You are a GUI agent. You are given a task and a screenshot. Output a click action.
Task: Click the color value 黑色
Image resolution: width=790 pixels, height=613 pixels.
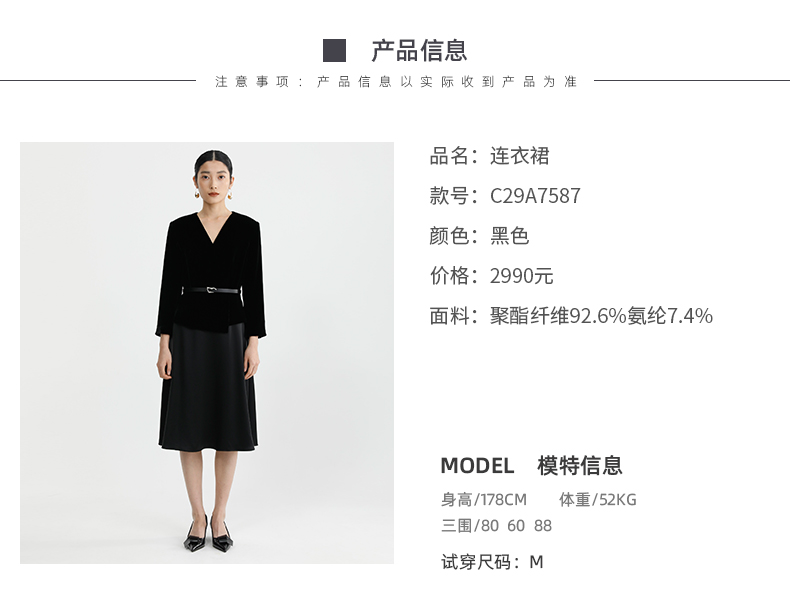pos(509,236)
